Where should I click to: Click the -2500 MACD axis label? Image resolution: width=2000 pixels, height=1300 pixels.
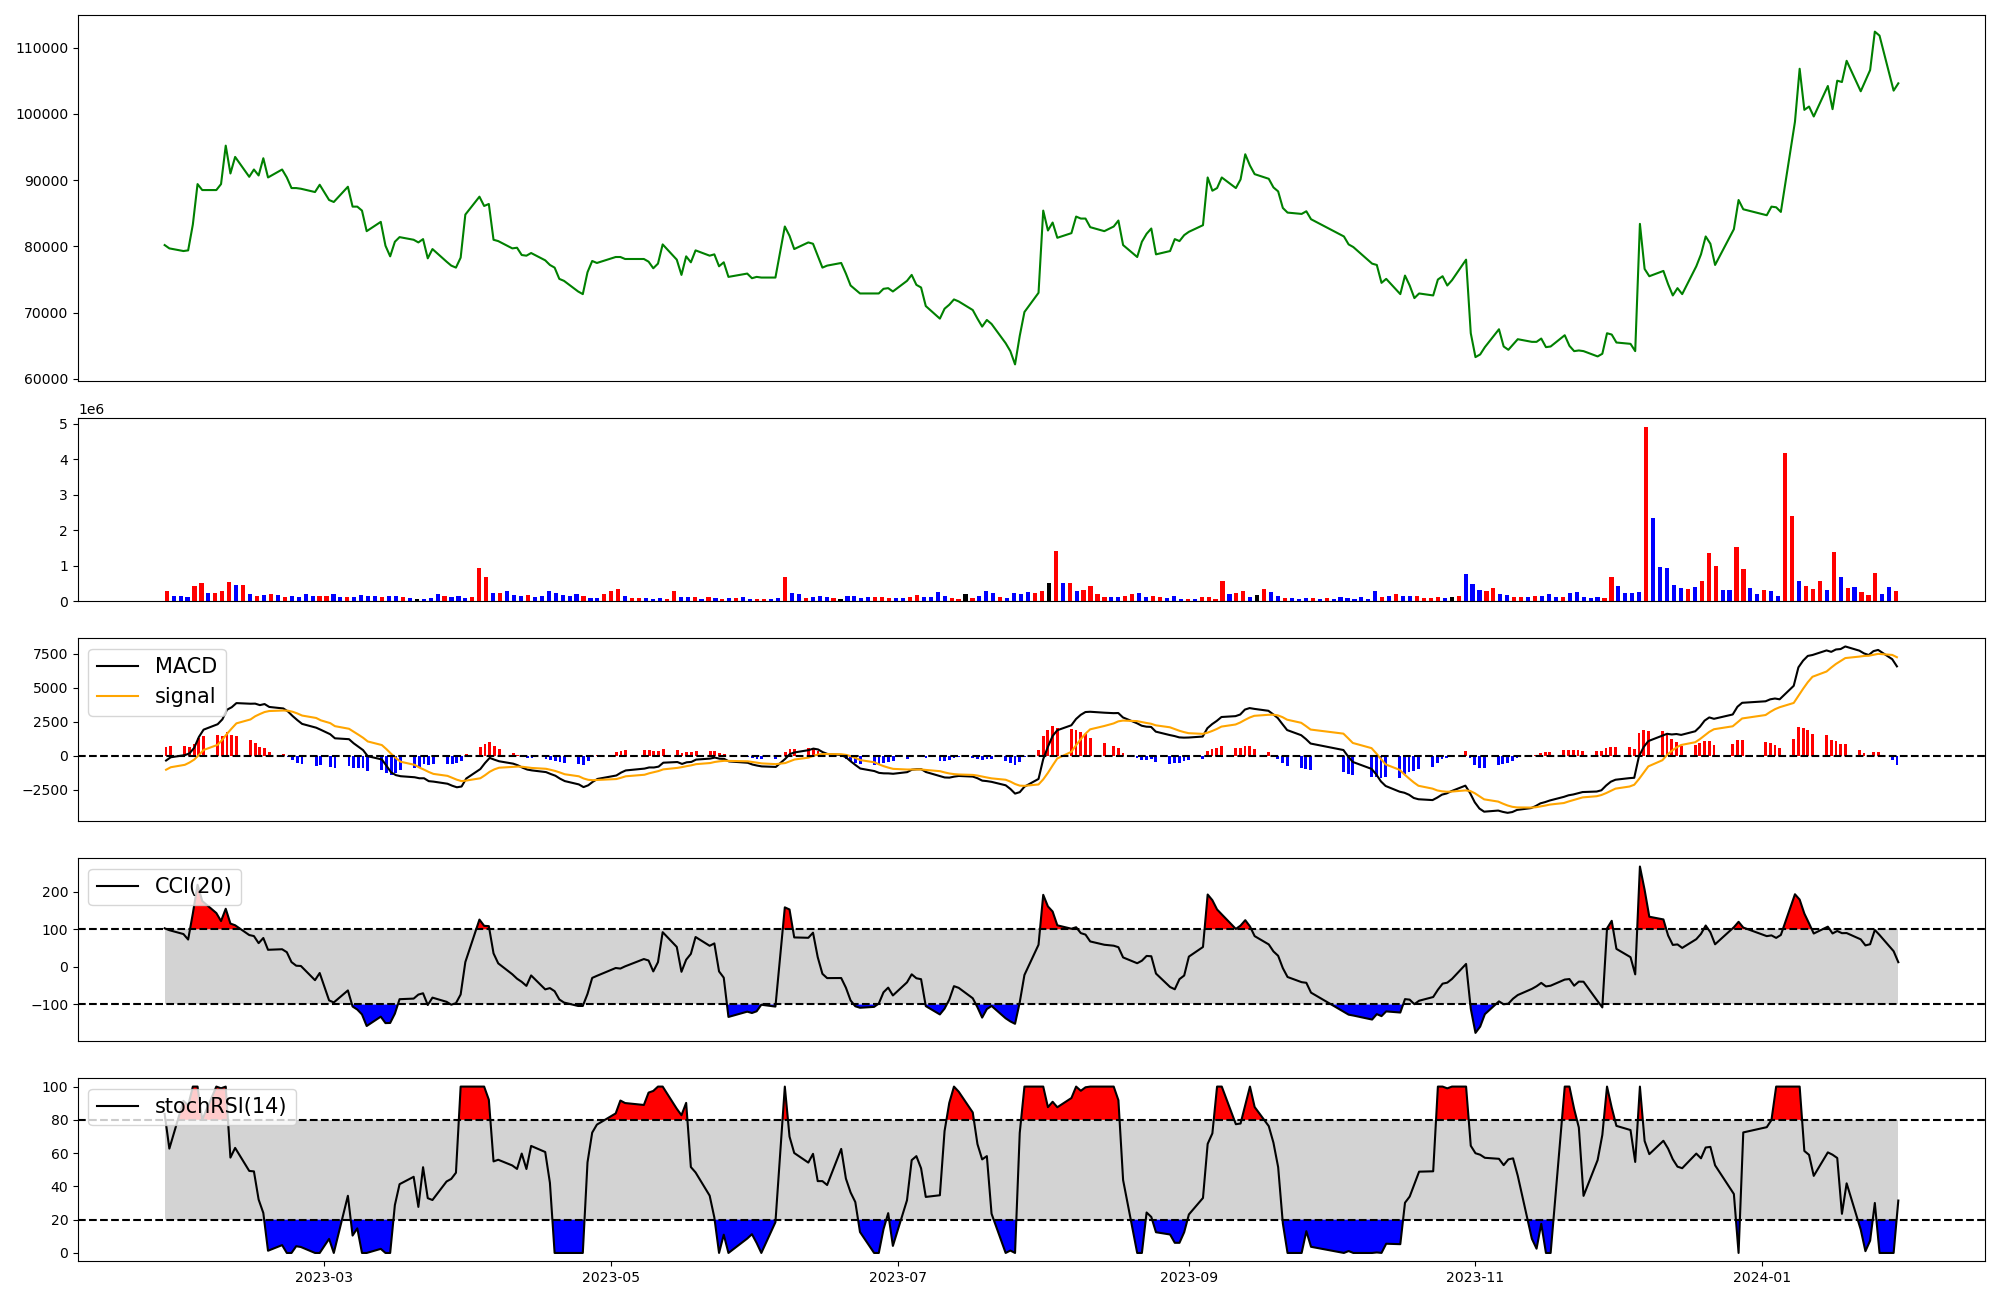point(46,790)
